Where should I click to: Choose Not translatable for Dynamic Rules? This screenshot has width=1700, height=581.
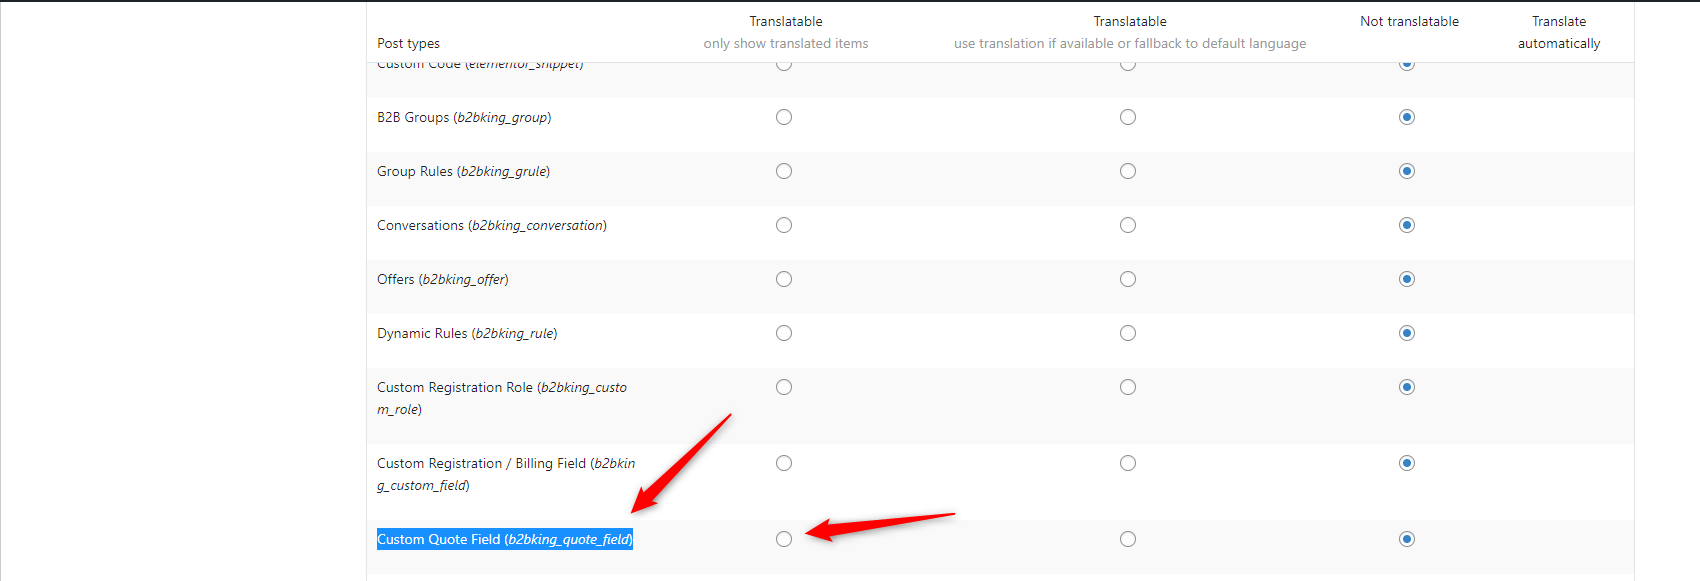pos(1407,333)
